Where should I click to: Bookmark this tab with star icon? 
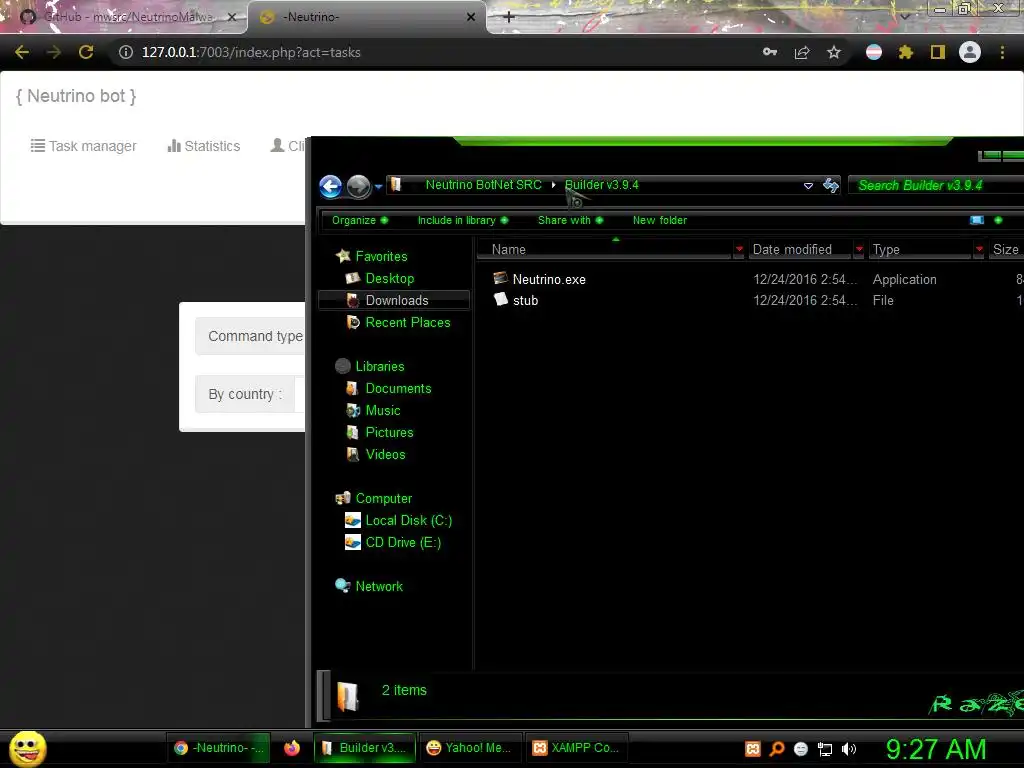point(834,52)
